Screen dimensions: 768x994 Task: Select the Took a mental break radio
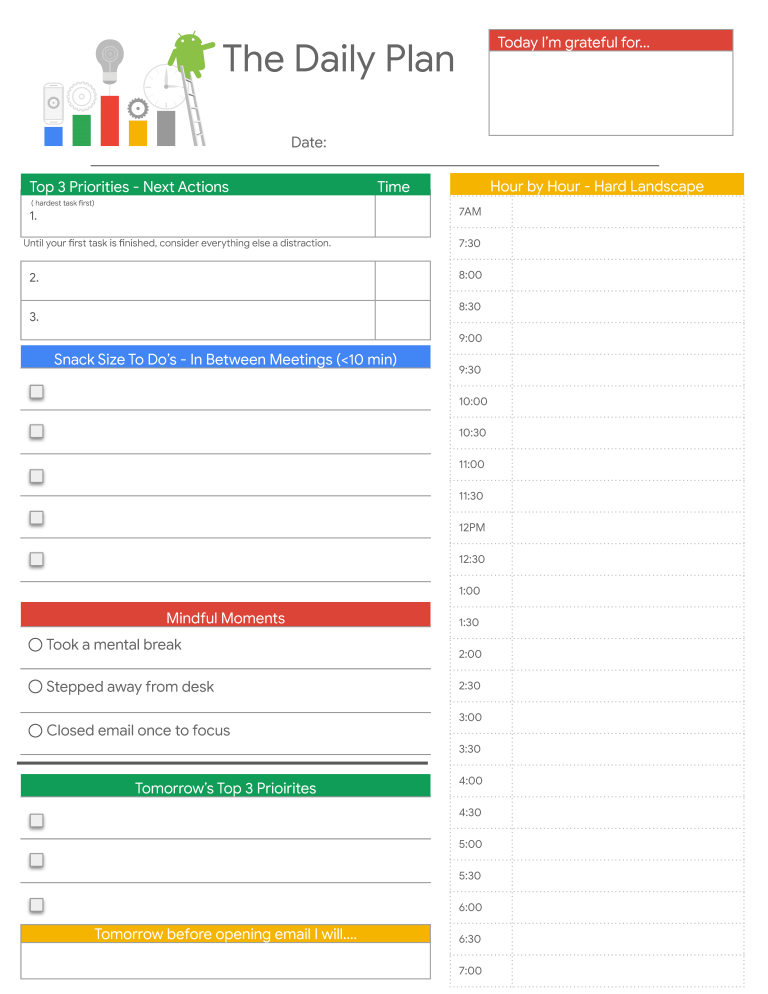coord(36,645)
